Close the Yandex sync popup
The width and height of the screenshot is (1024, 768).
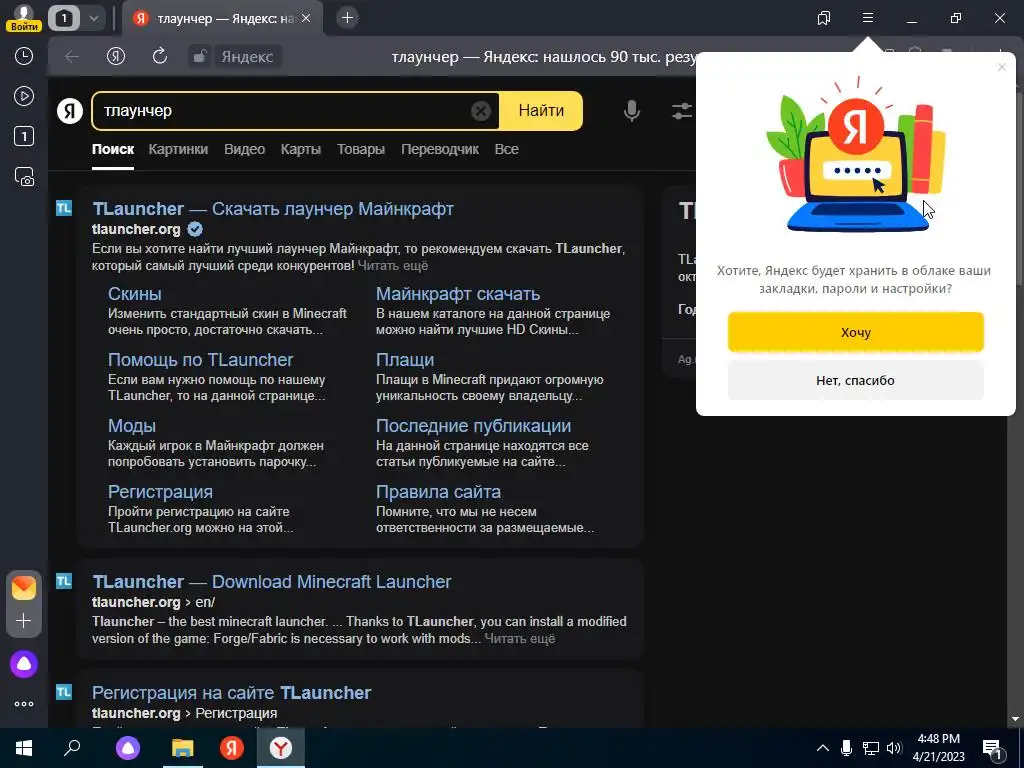pos(1002,67)
